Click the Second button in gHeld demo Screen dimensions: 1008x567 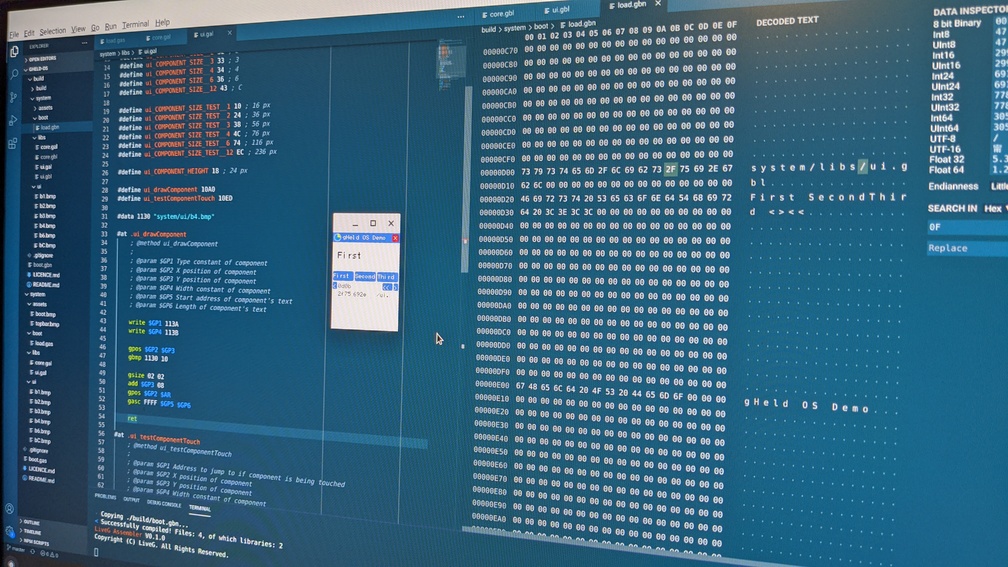point(365,276)
